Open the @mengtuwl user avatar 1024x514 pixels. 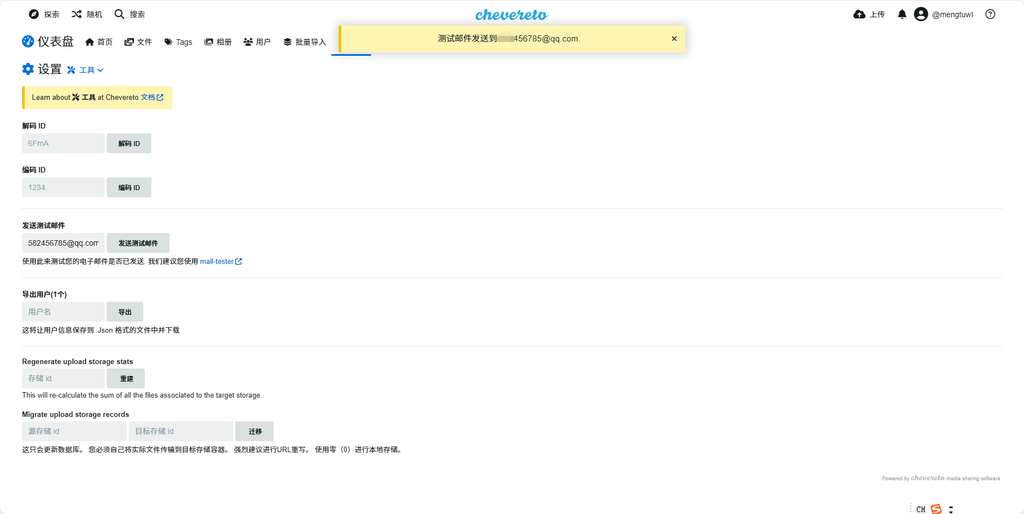[x=921, y=14]
